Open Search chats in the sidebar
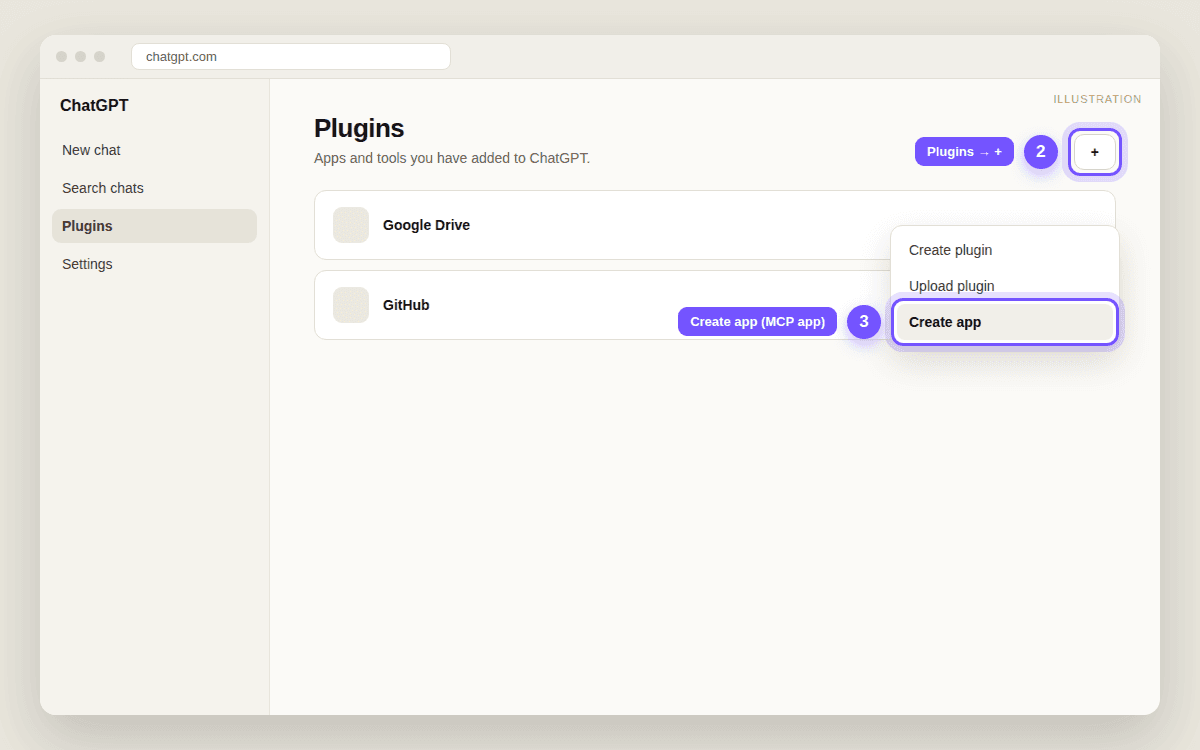The image size is (1200, 750). 154,188
